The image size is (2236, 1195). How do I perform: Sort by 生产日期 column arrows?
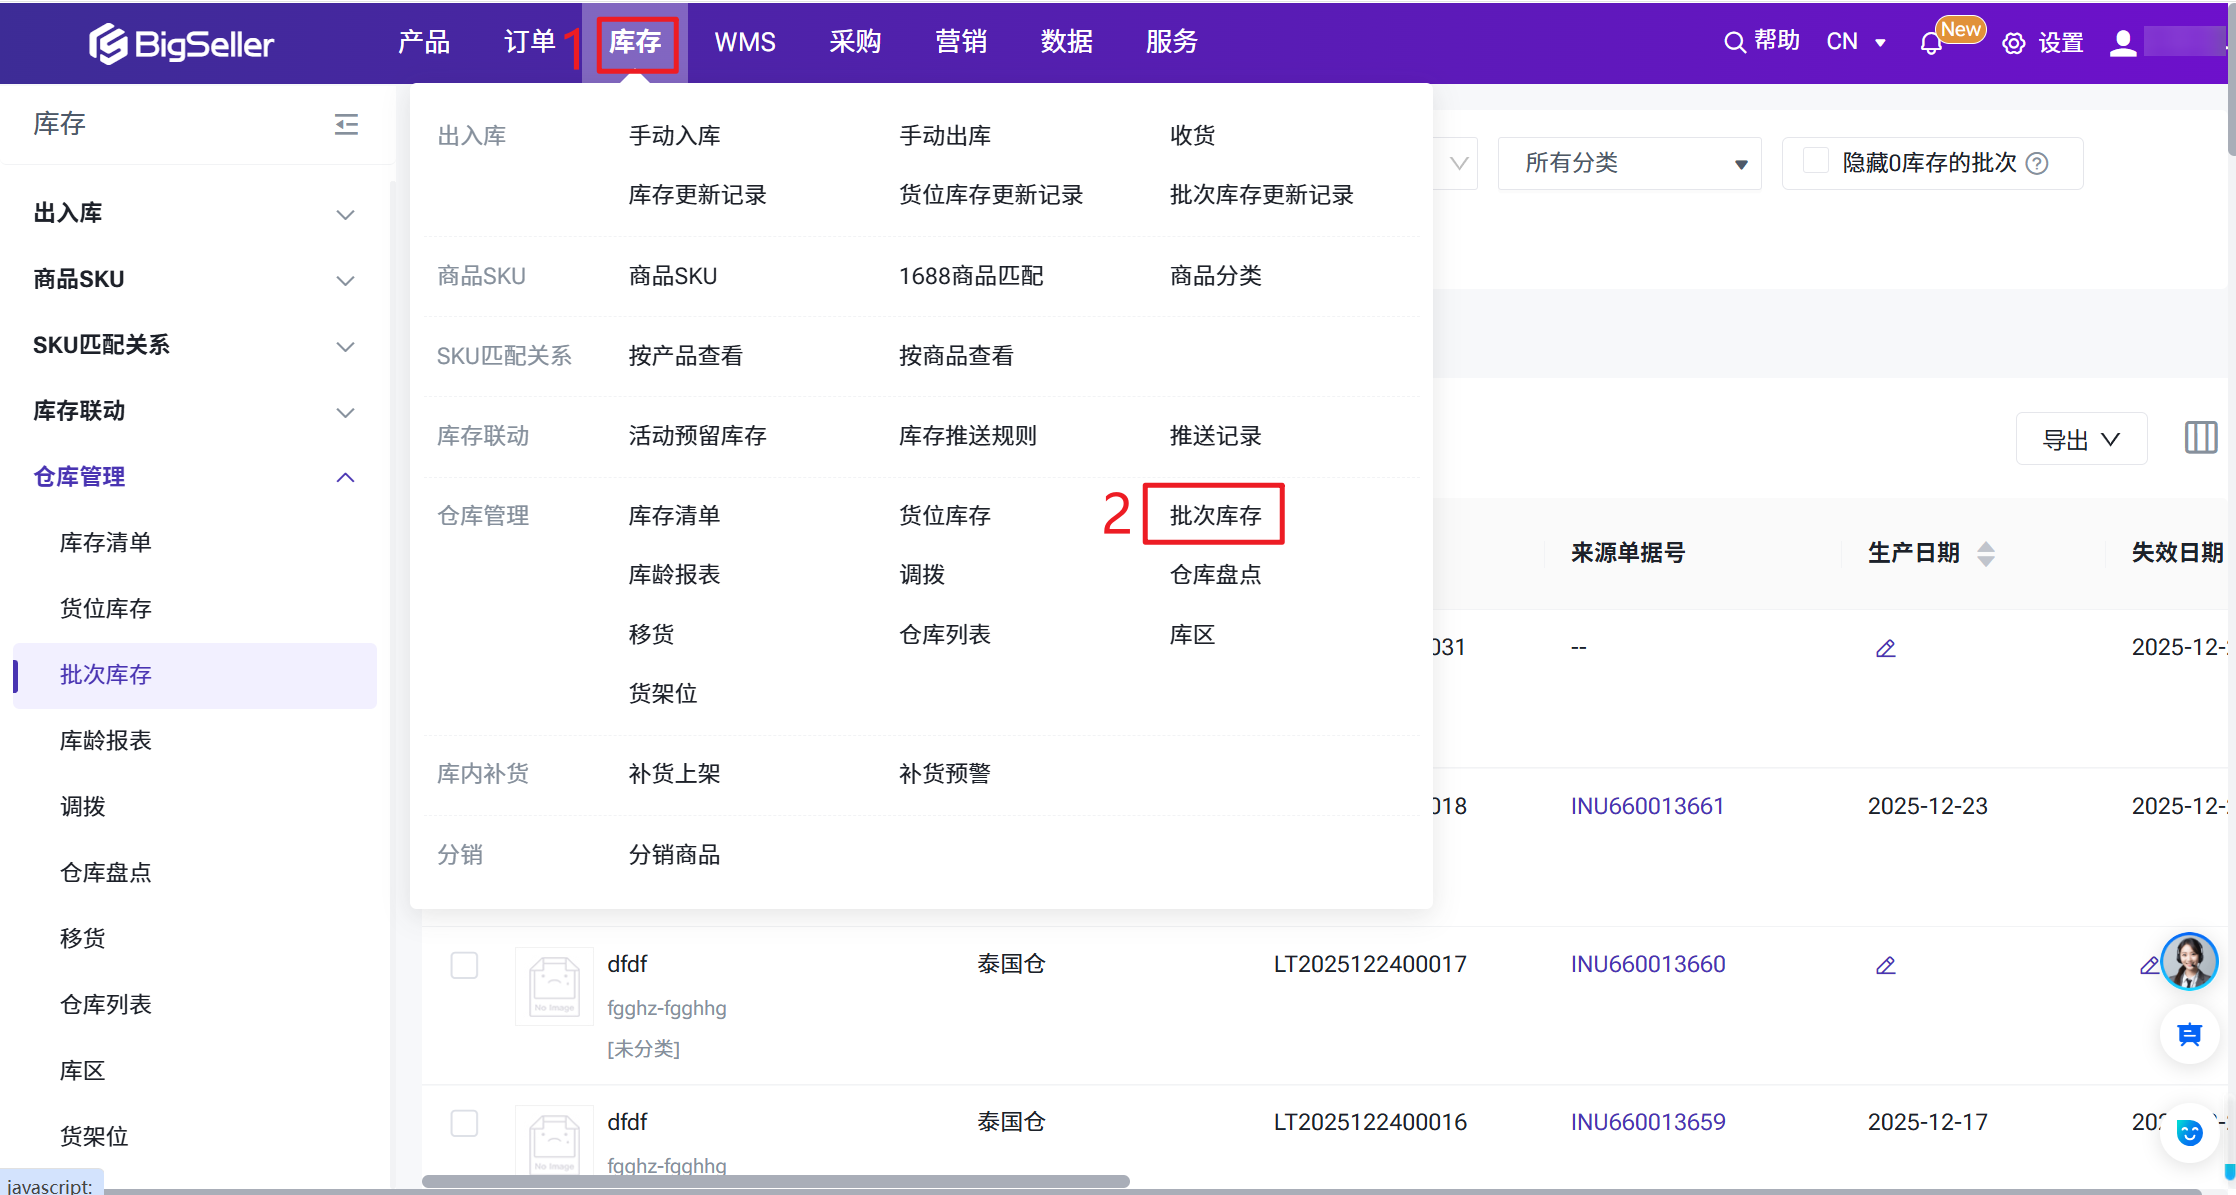[x=1986, y=553]
